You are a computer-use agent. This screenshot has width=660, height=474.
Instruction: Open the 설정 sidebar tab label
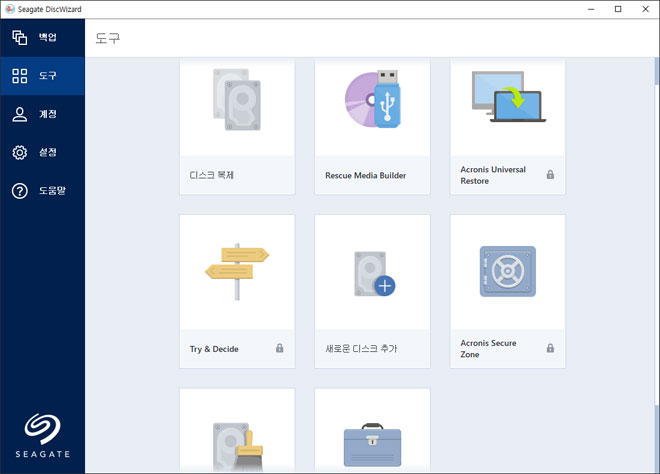(48, 152)
